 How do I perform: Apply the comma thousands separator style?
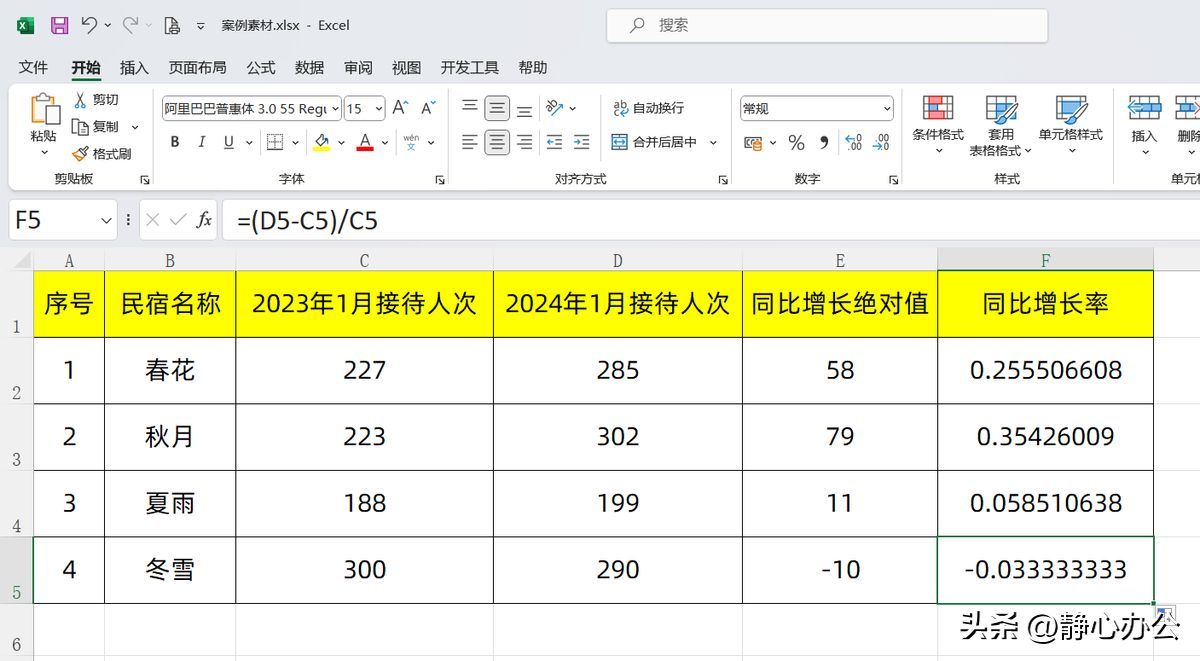click(x=824, y=143)
